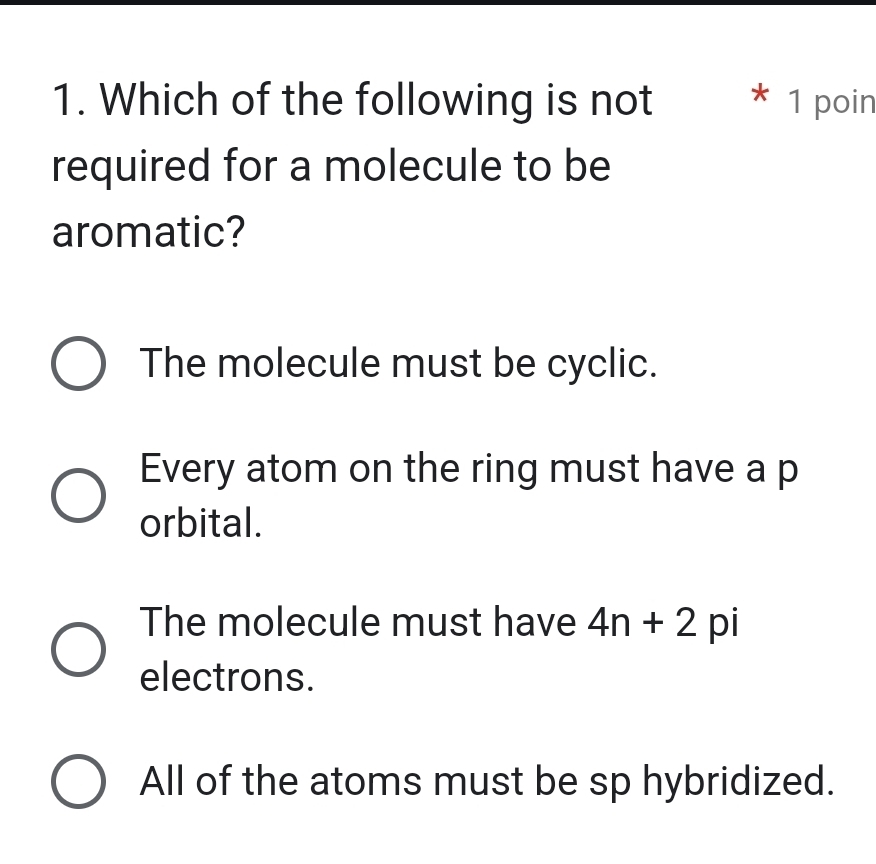876x864 pixels.
Task: Choose "Every atom on the ring must have a p orbital."
Action: coord(77,495)
